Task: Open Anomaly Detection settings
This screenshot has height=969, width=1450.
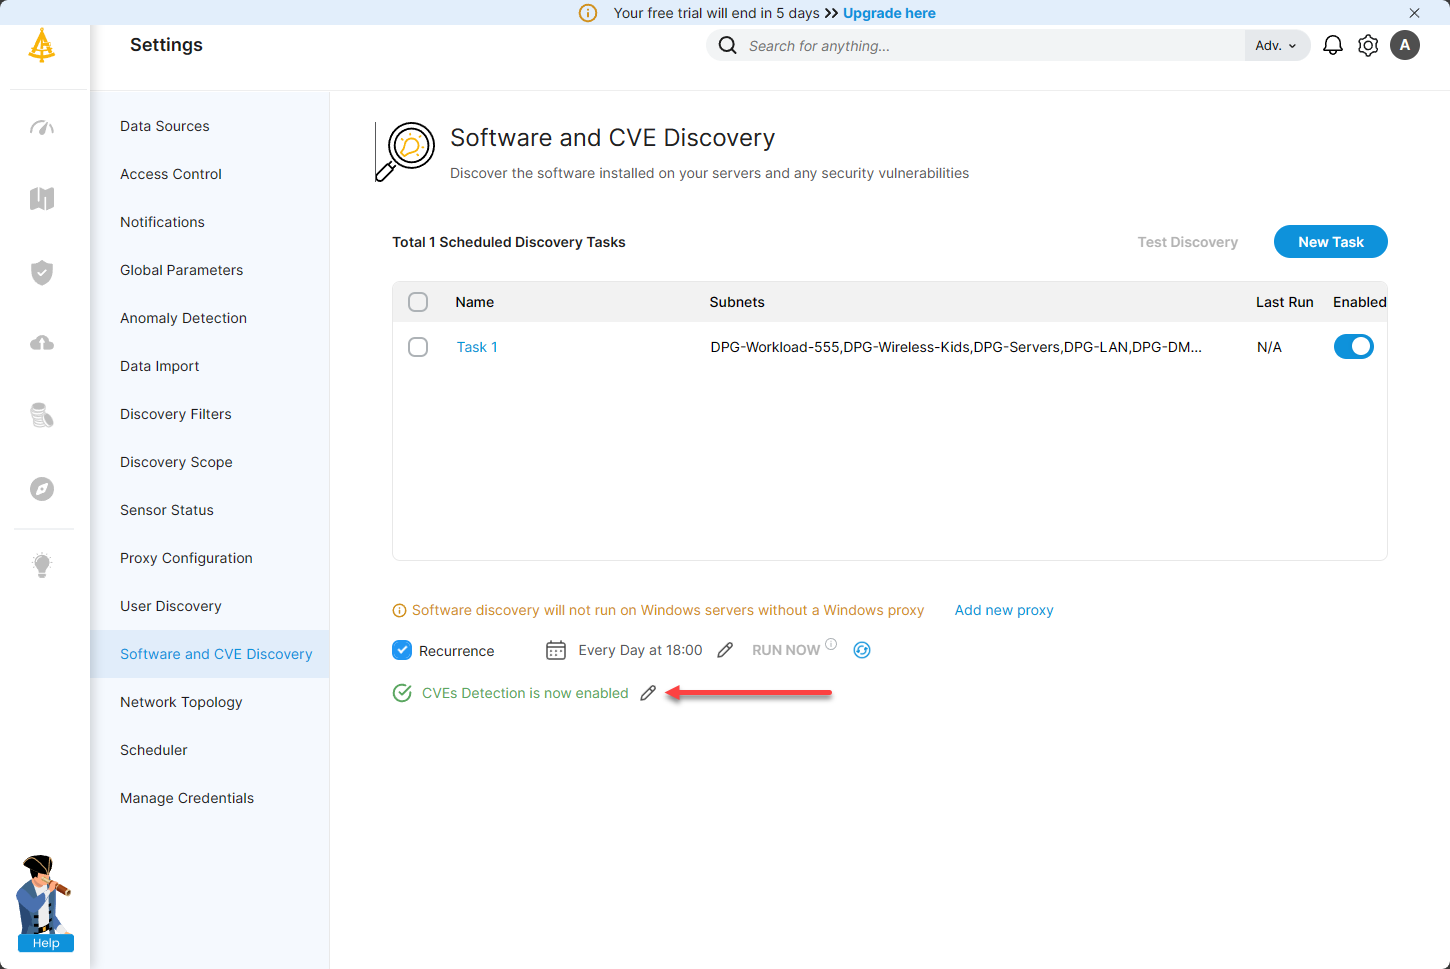Action: tap(183, 318)
